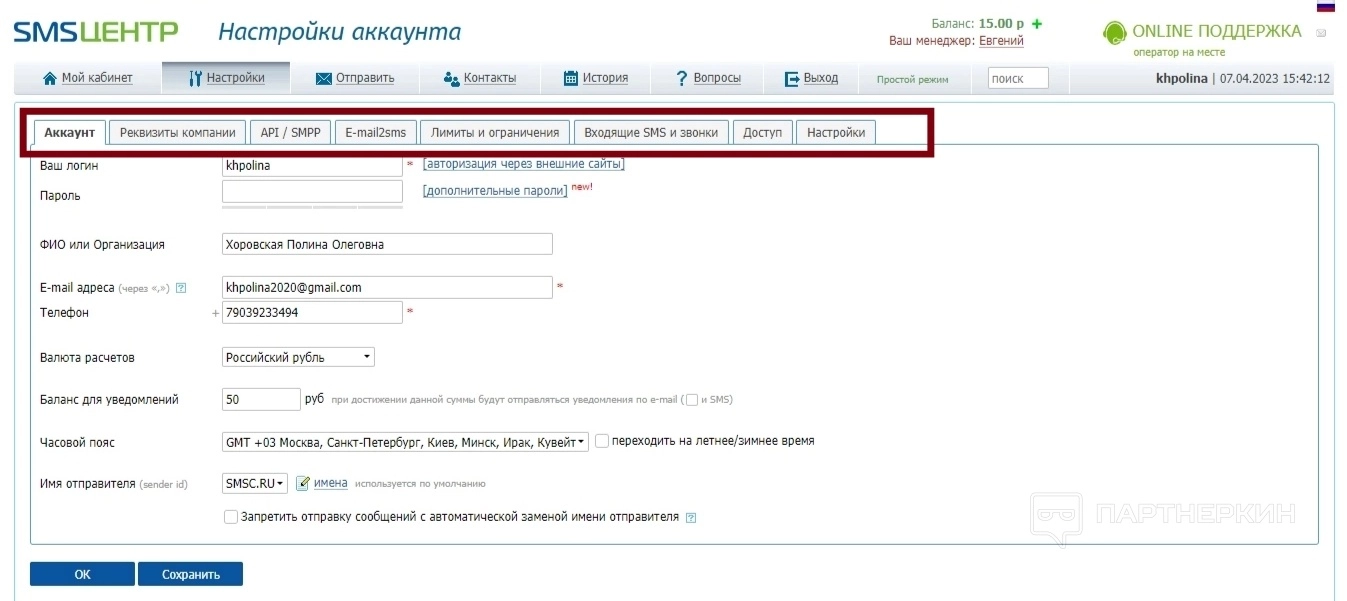
Task: Open the Лимиты и ограничения tab
Action: (x=495, y=132)
